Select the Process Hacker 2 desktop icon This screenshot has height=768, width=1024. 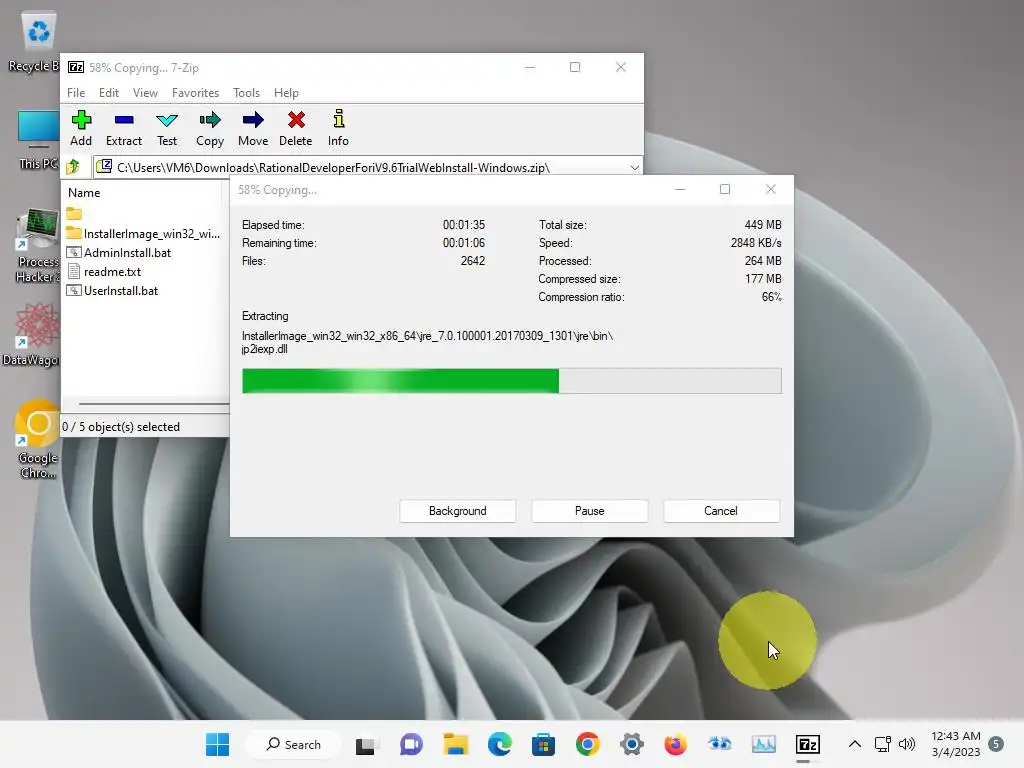pos(38,245)
